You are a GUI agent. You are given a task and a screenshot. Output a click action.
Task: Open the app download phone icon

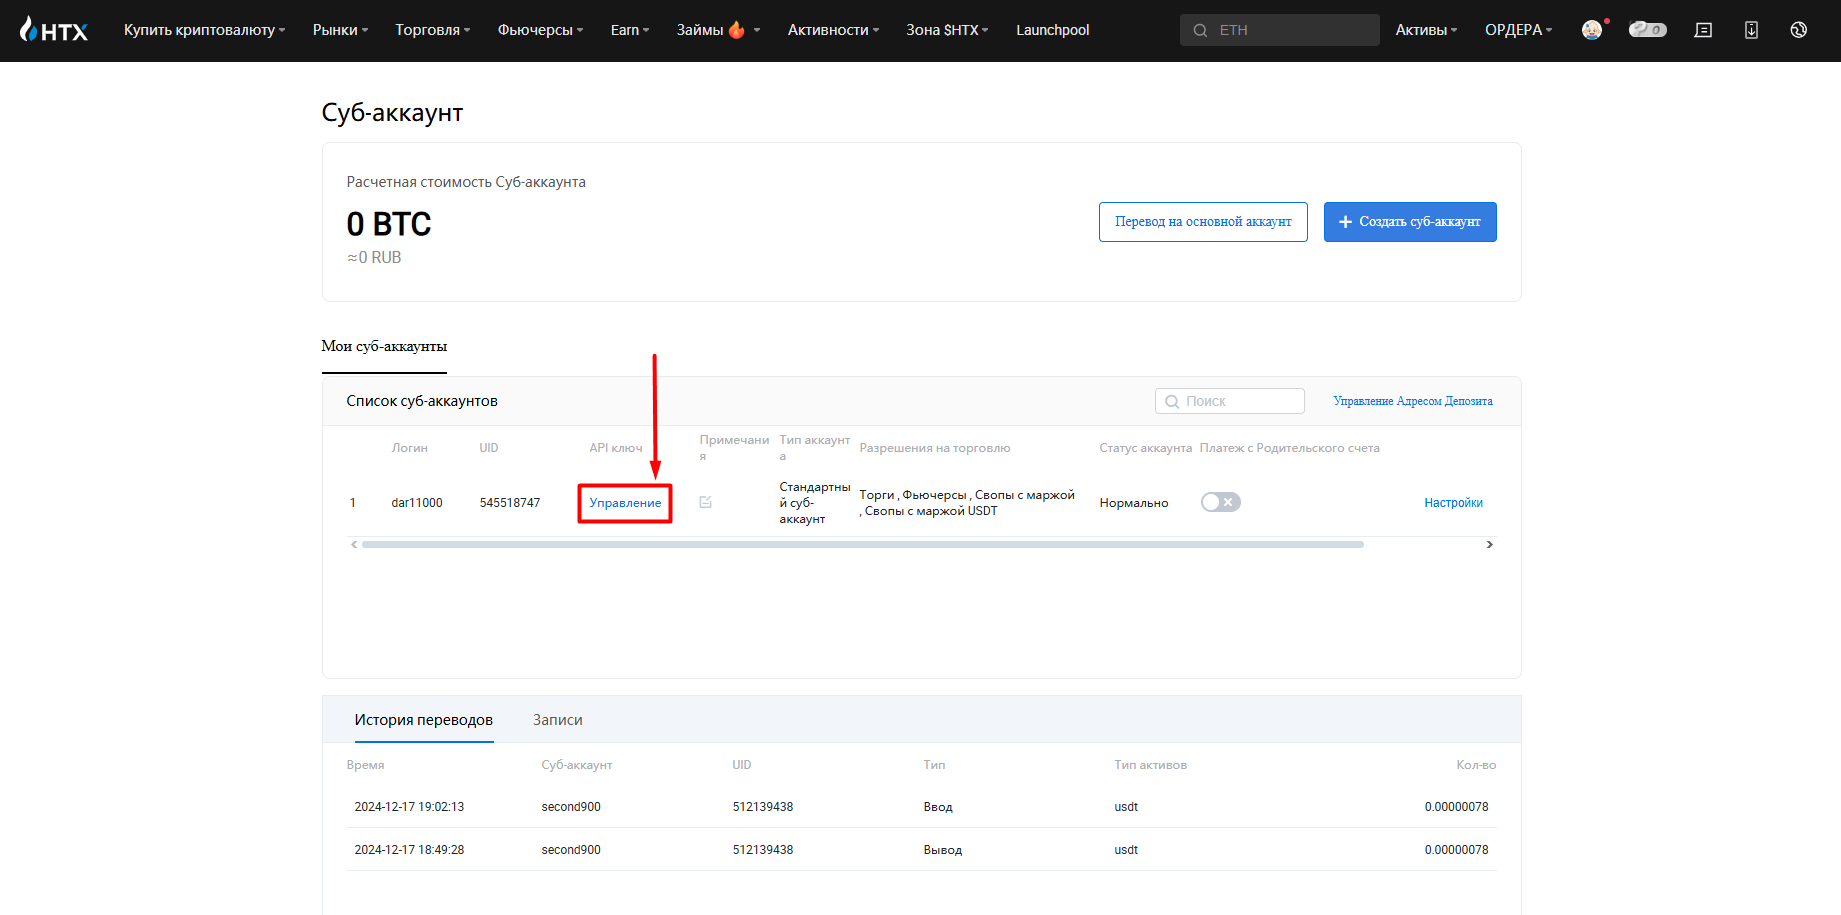click(x=1751, y=30)
